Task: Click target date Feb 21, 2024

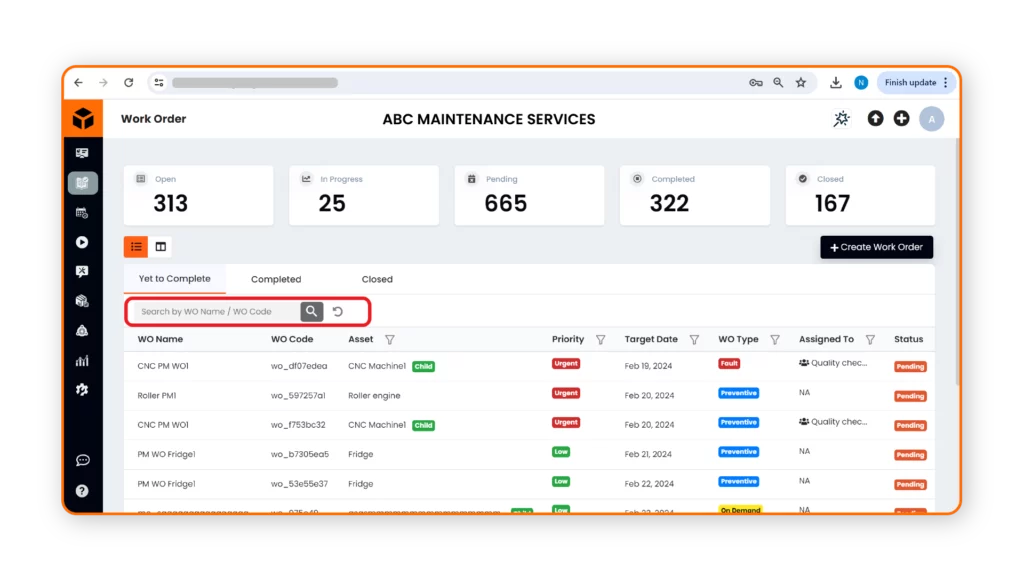Action: pos(648,455)
